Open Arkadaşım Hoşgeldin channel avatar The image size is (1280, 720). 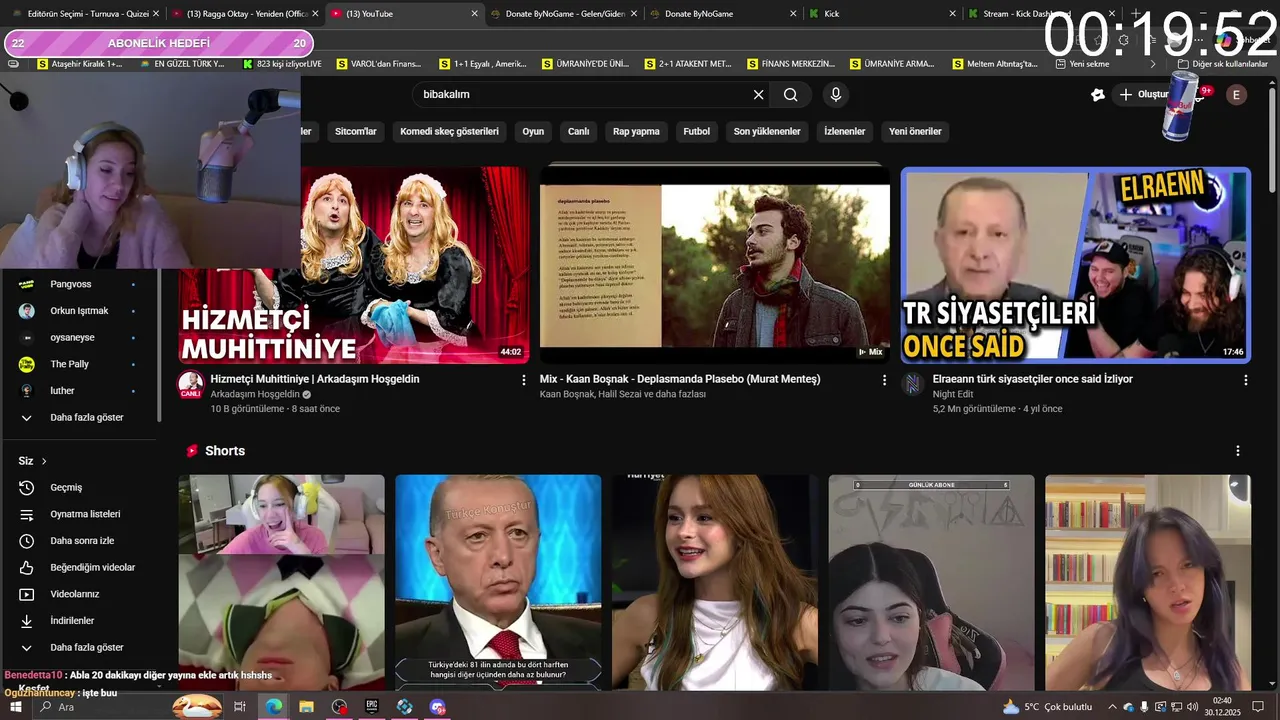pyautogui.click(x=191, y=385)
